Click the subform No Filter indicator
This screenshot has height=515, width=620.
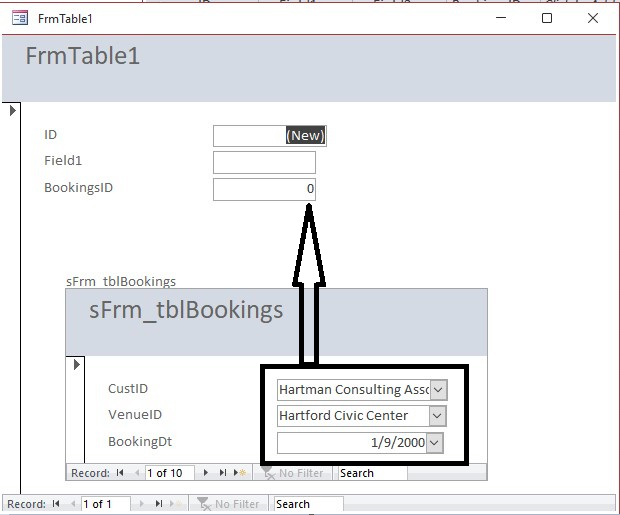point(293,473)
